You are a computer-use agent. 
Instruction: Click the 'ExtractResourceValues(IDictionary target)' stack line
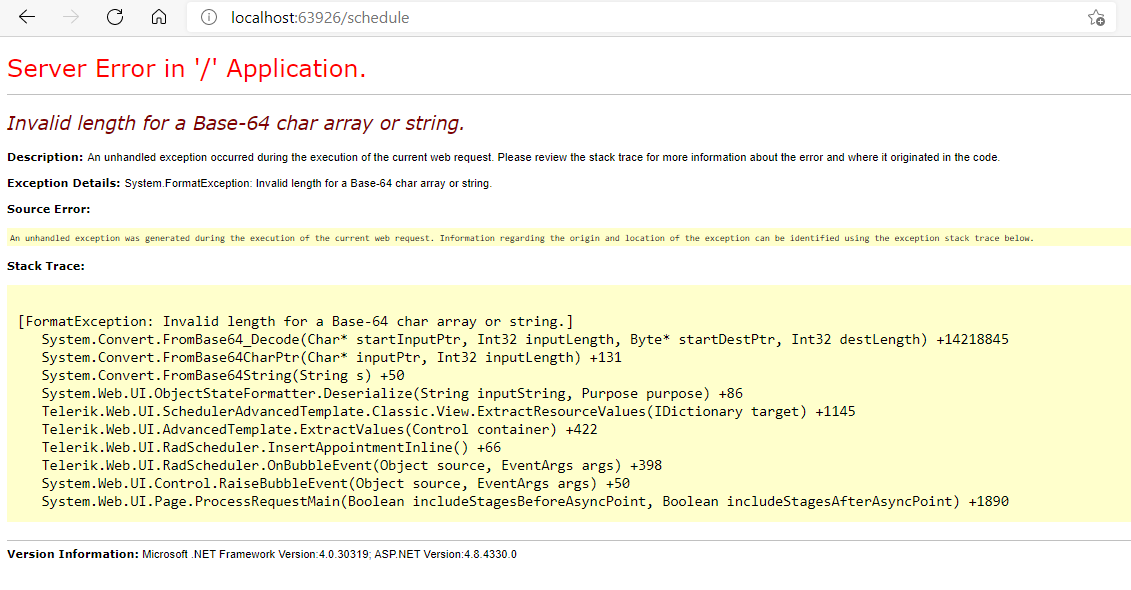pos(449,412)
